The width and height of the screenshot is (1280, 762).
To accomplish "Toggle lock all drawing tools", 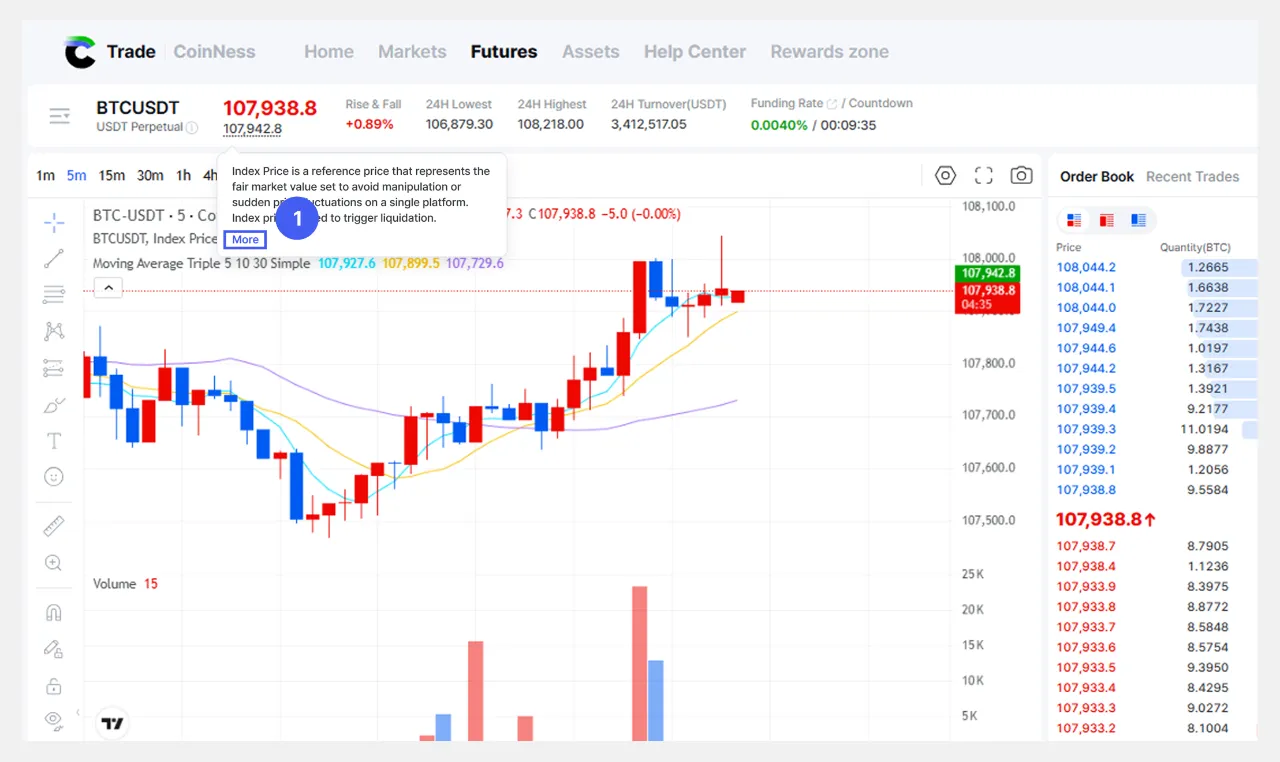I will click(54, 685).
